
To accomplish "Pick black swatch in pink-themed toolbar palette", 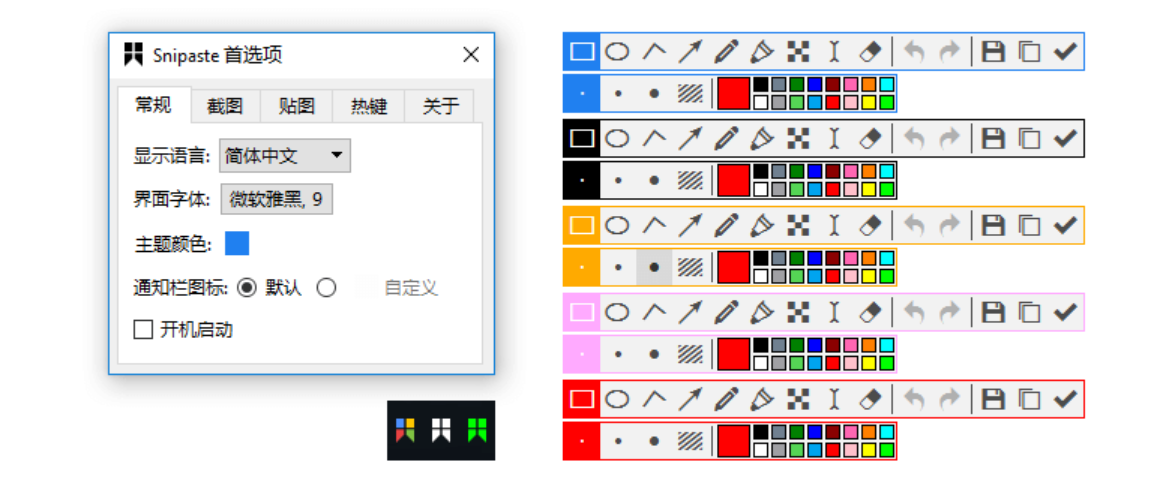I will click(760, 345).
